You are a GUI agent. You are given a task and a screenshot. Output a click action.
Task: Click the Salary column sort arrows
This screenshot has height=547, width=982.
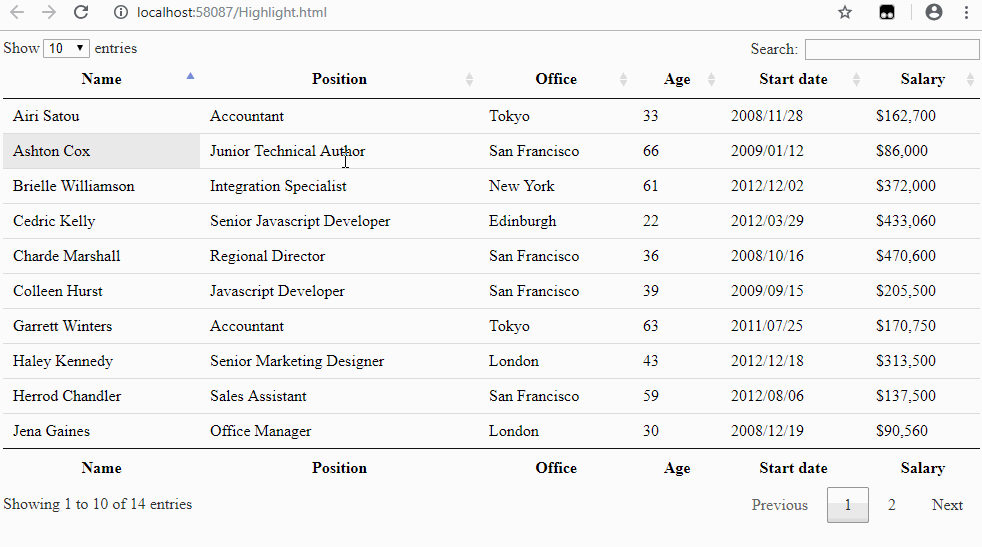(970, 79)
